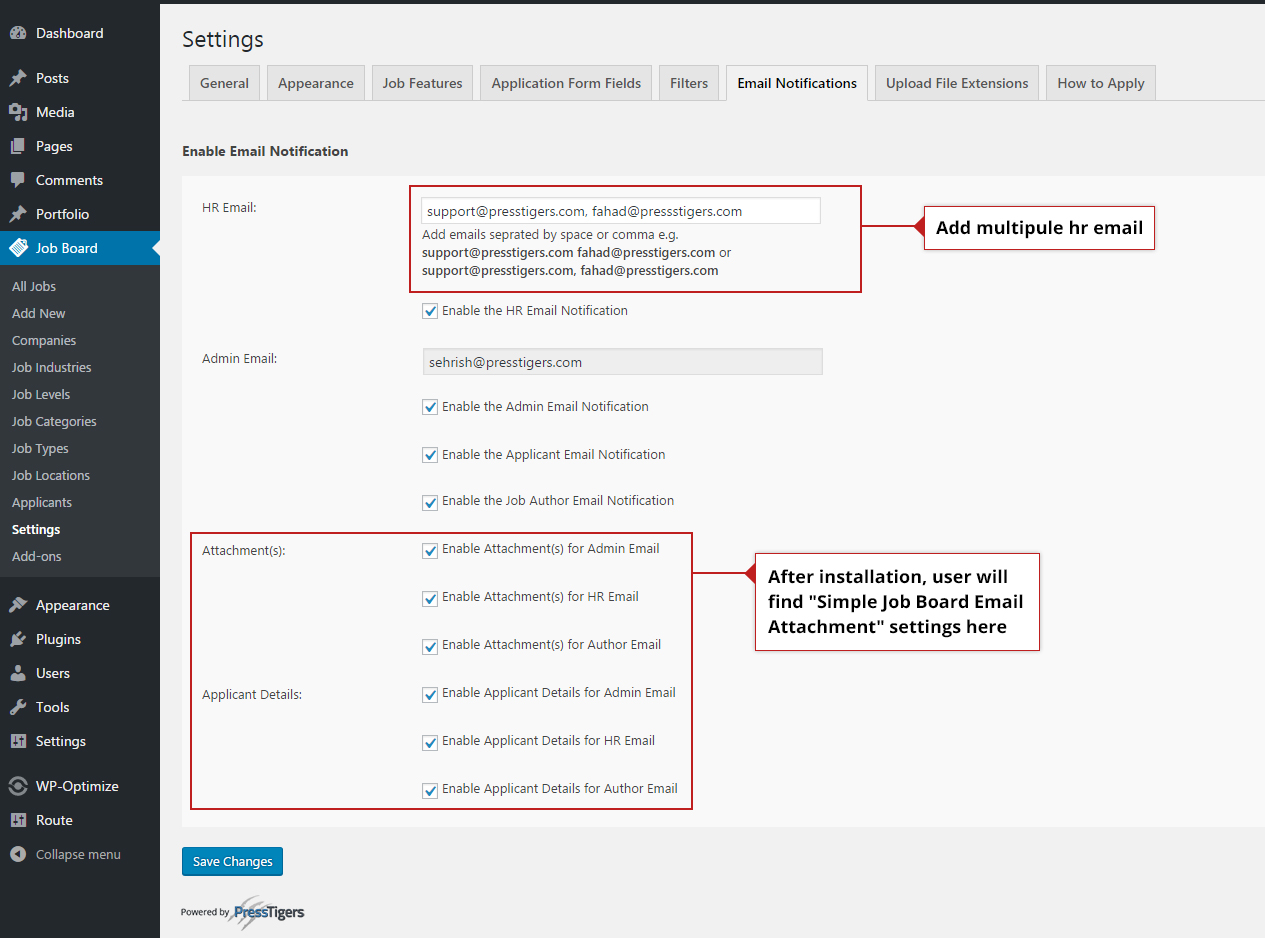This screenshot has height=938, width=1265.
Task: Open Media library via sidebar icon
Action: pyautogui.click(x=18, y=112)
